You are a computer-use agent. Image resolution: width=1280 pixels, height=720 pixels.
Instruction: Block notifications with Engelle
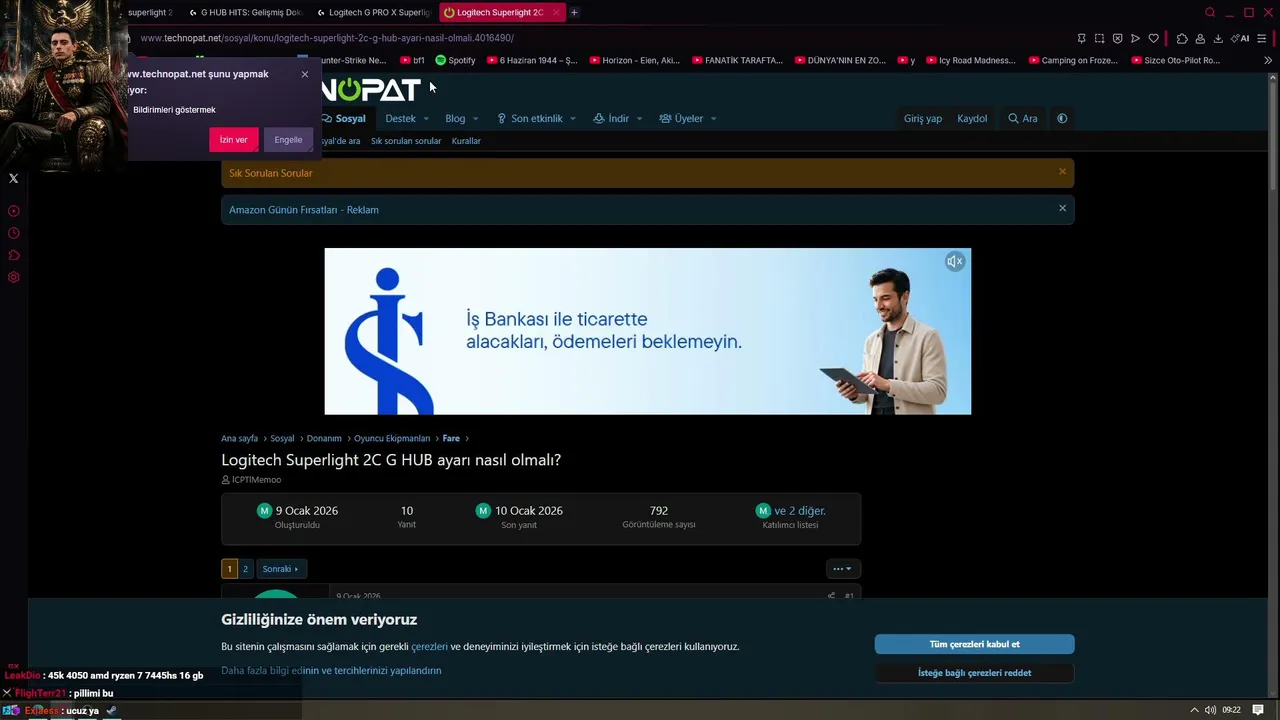pyautogui.click(x=288, y=140)
